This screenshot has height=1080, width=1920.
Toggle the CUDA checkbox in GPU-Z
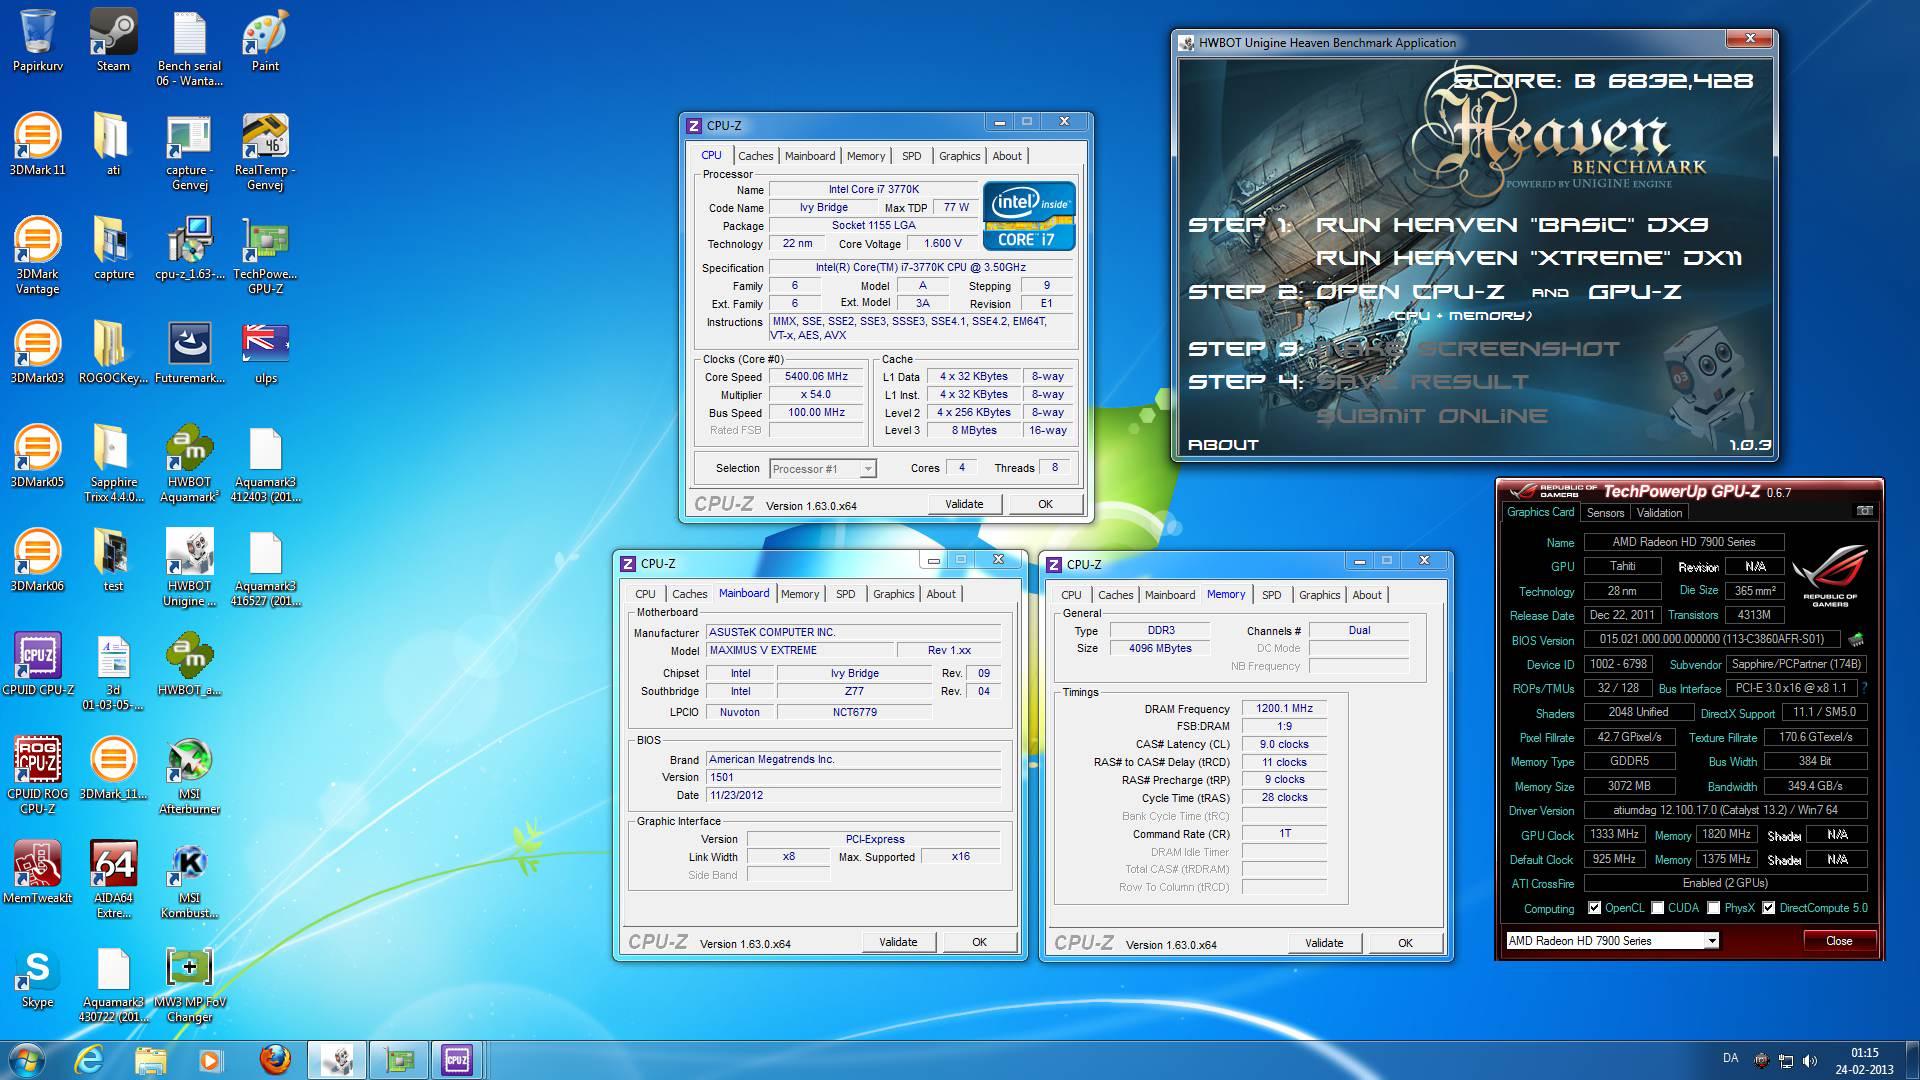pyautogui.click(x=1658, y=908)
